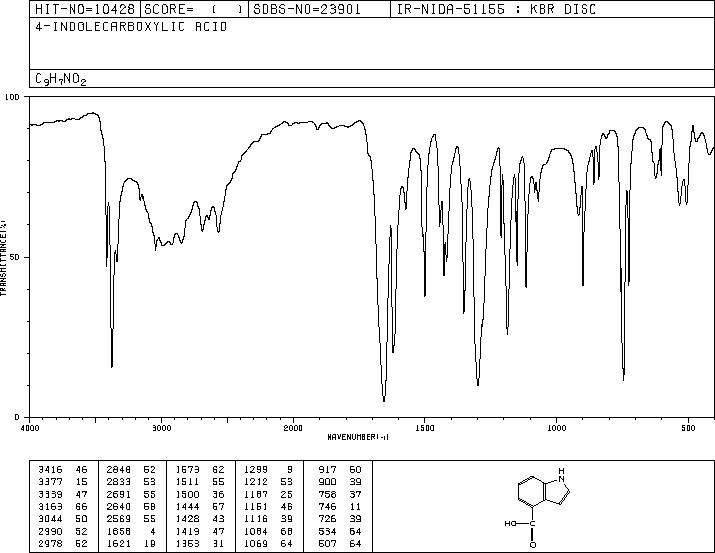715x553 pixels.
Task: Select peak 1673 in the peak table
Action: click(187, 470)
